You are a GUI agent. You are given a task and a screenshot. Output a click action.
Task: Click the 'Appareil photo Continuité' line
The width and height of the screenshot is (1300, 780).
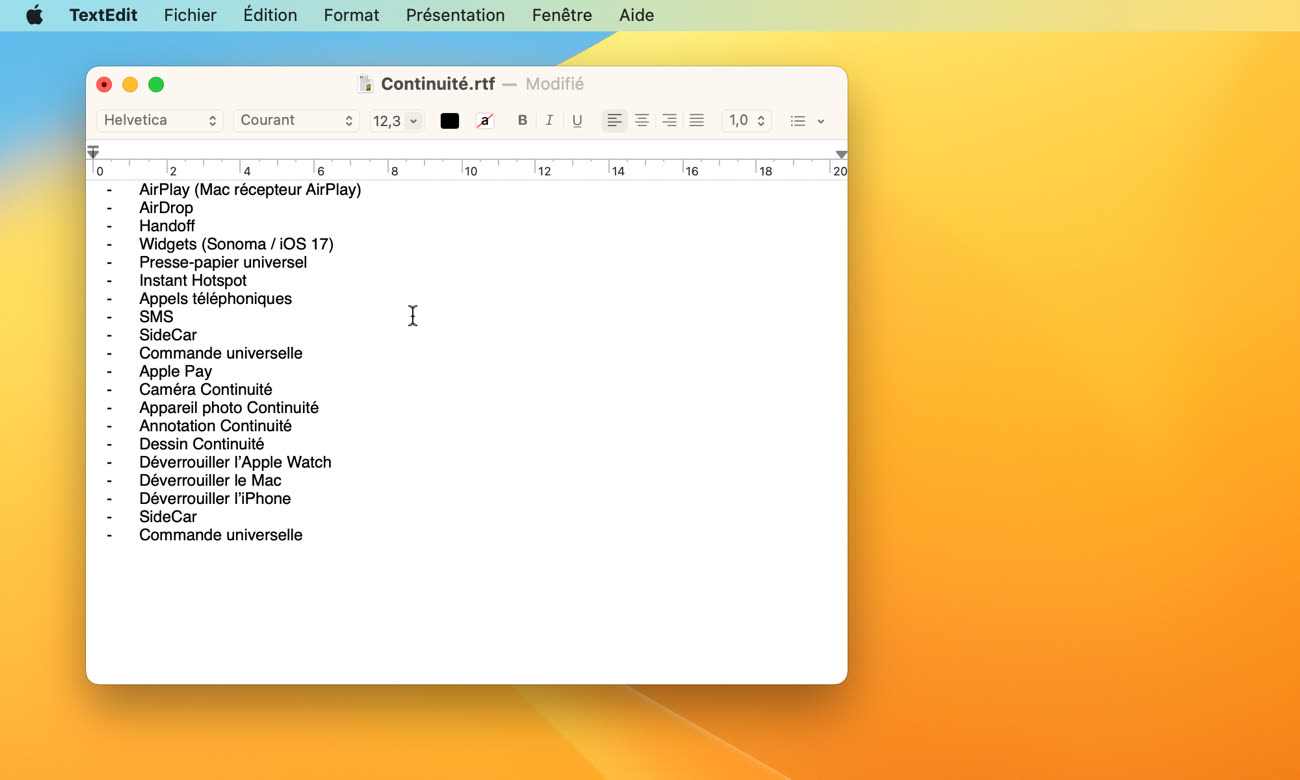click(x=229, y=407)
